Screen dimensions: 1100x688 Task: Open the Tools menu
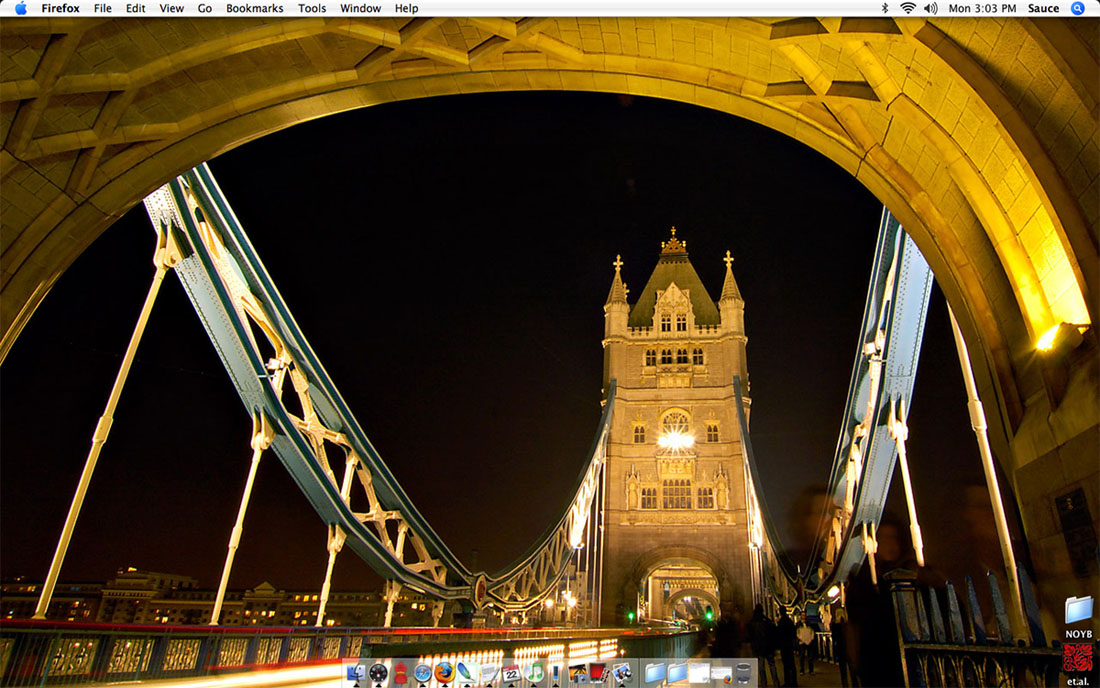pos(311,8)
